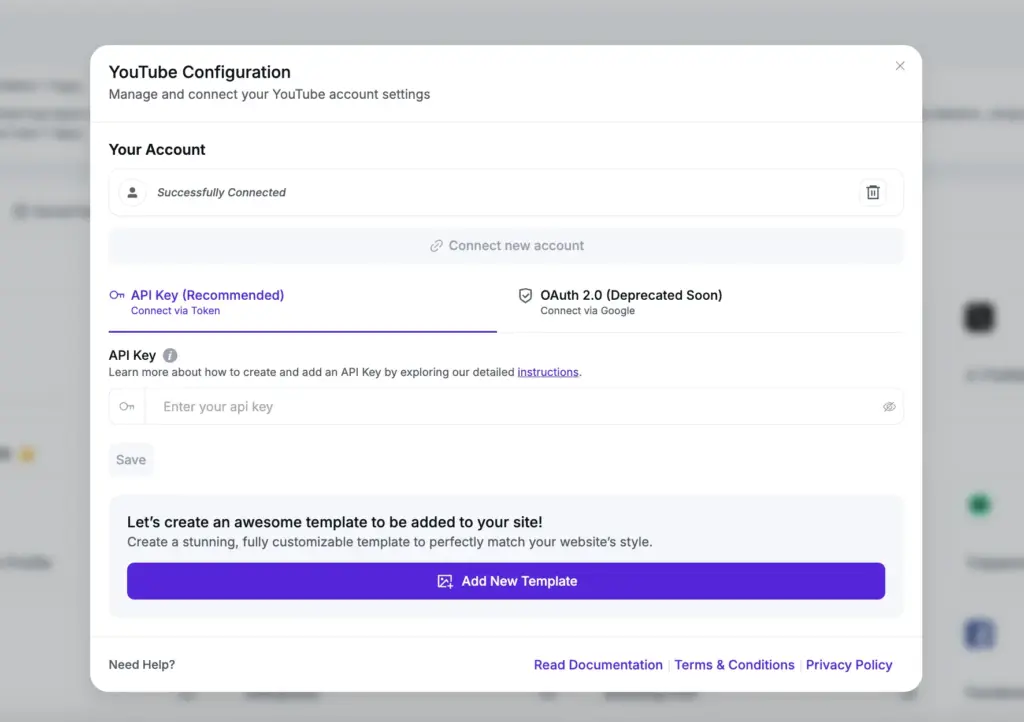Click the trash icon to remove connected account
This screenshot has width=1024, height=722.
(x=872, y=192)
